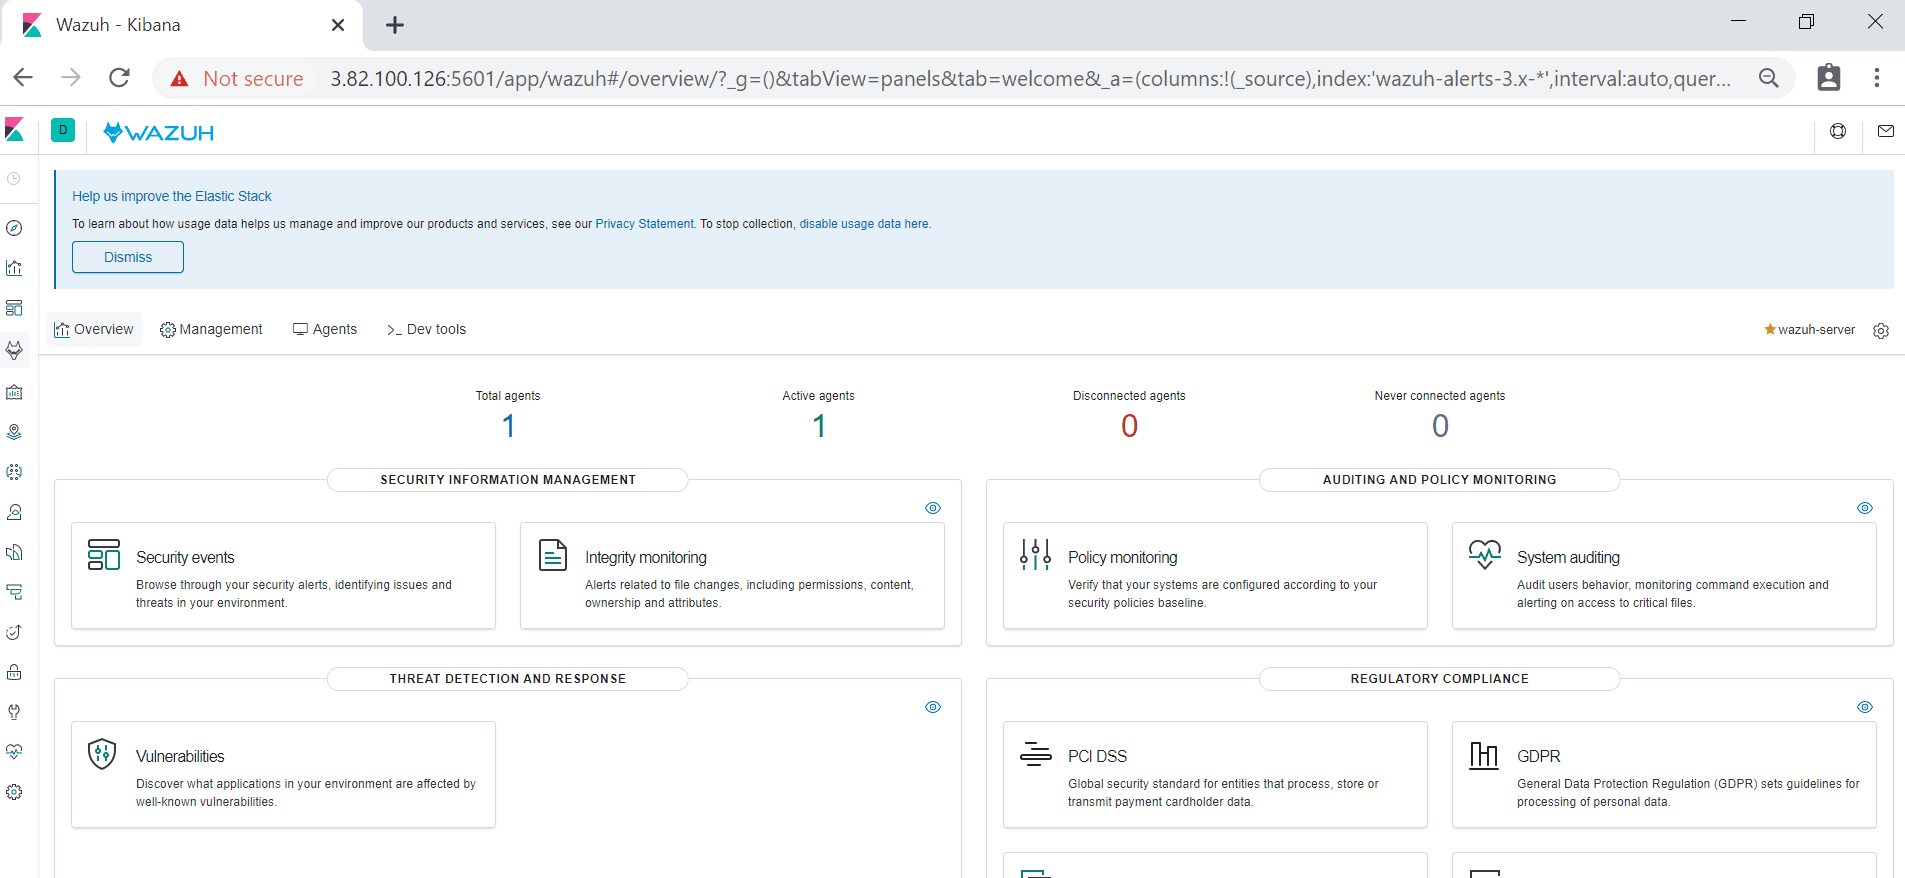Open the PCI DSS card
This screenshot has width=1905, height=878.
pos(1215,774)
